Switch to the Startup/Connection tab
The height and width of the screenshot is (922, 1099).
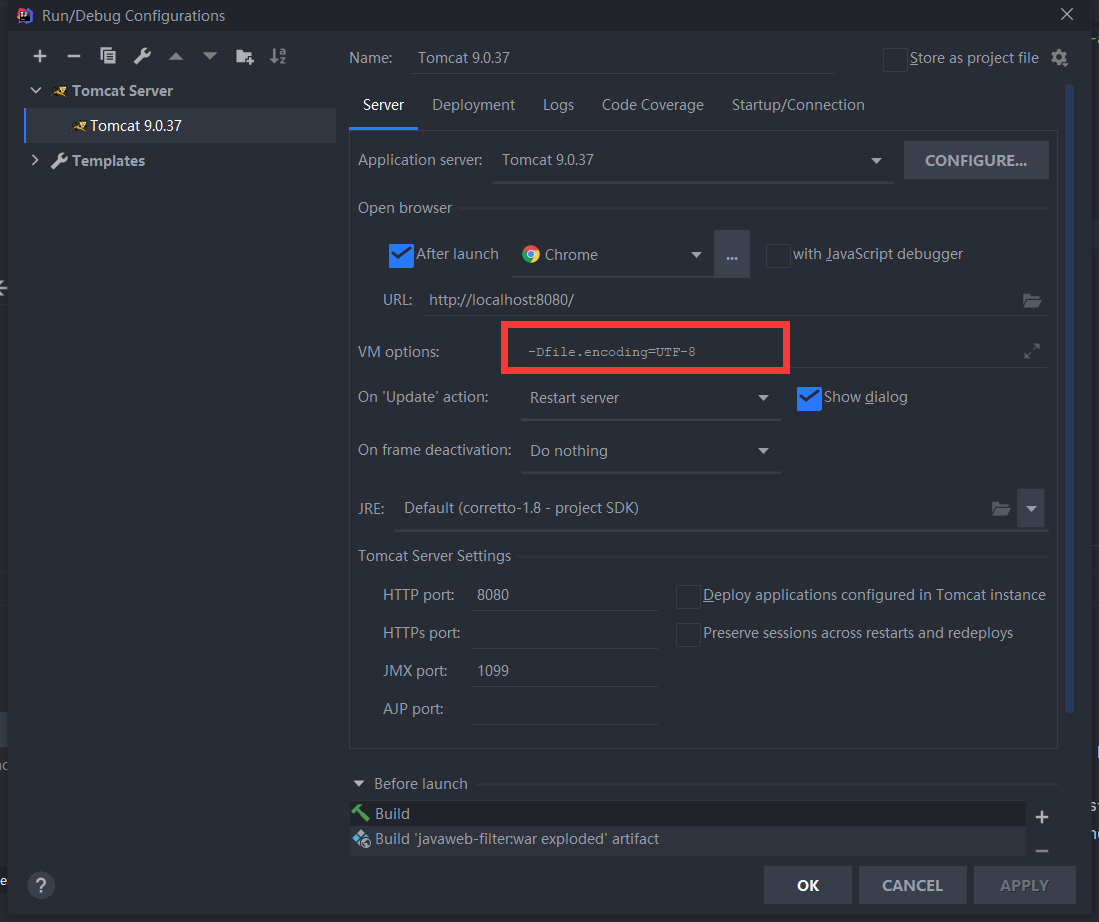798,105
